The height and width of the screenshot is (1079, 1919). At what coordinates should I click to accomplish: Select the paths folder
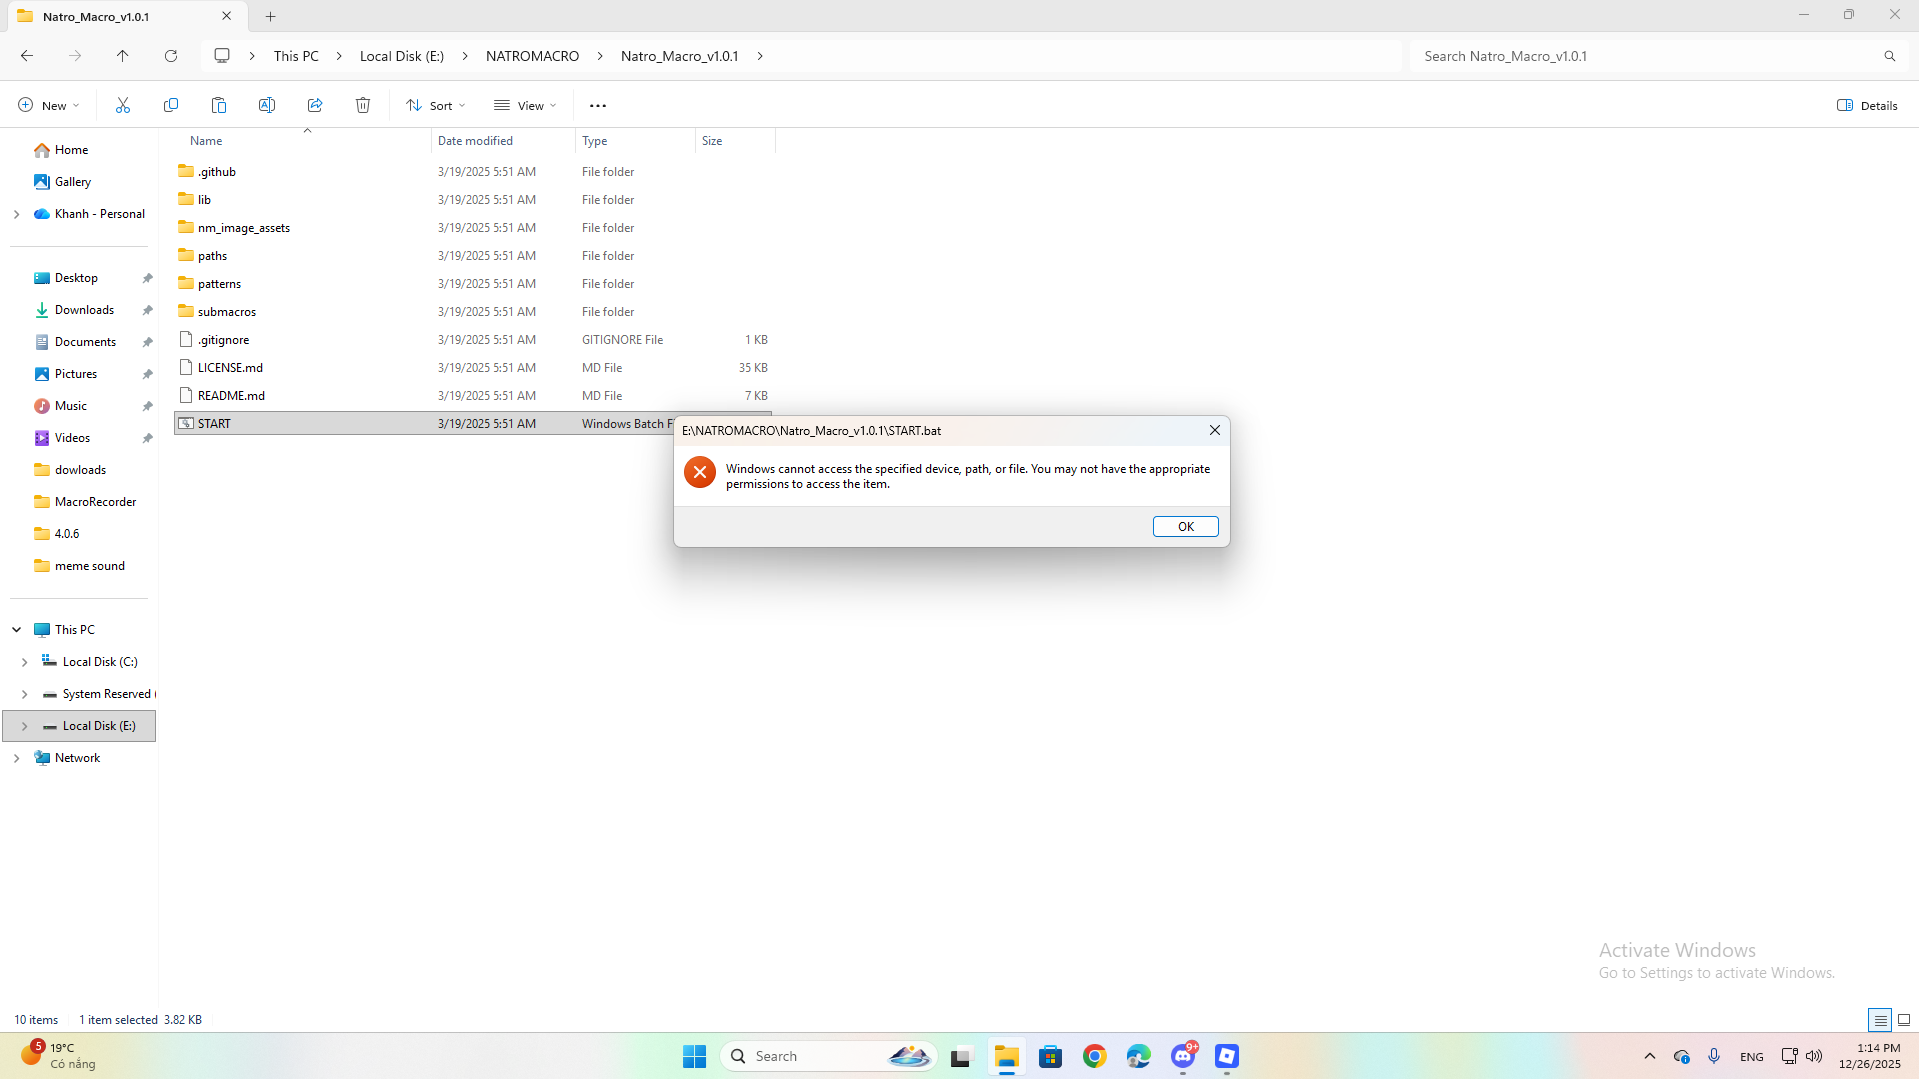pos(473,256)
